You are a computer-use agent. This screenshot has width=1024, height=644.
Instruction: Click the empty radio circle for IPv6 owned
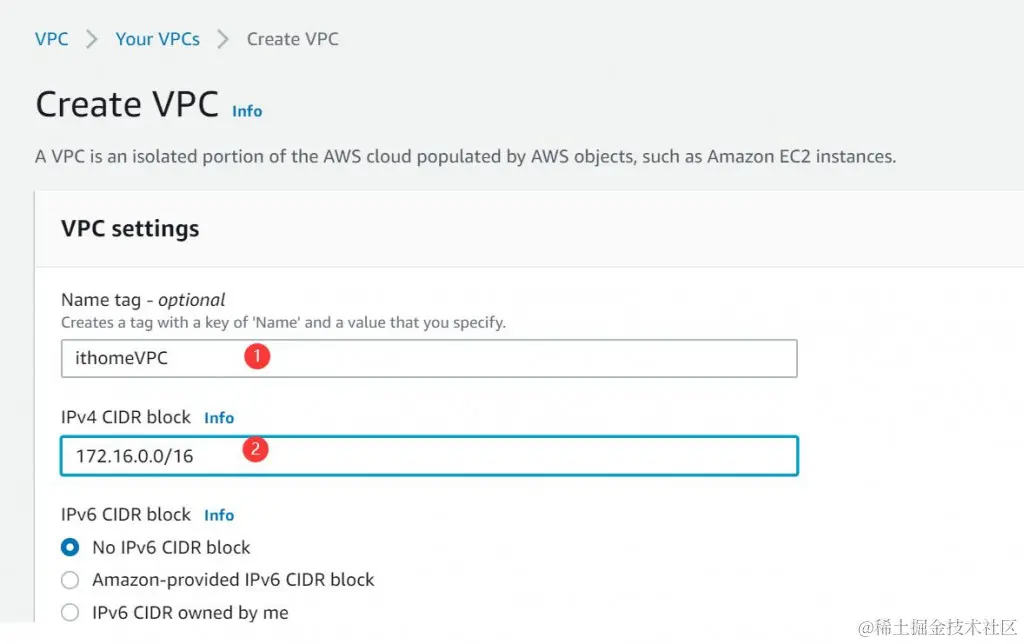coord(70,612)
